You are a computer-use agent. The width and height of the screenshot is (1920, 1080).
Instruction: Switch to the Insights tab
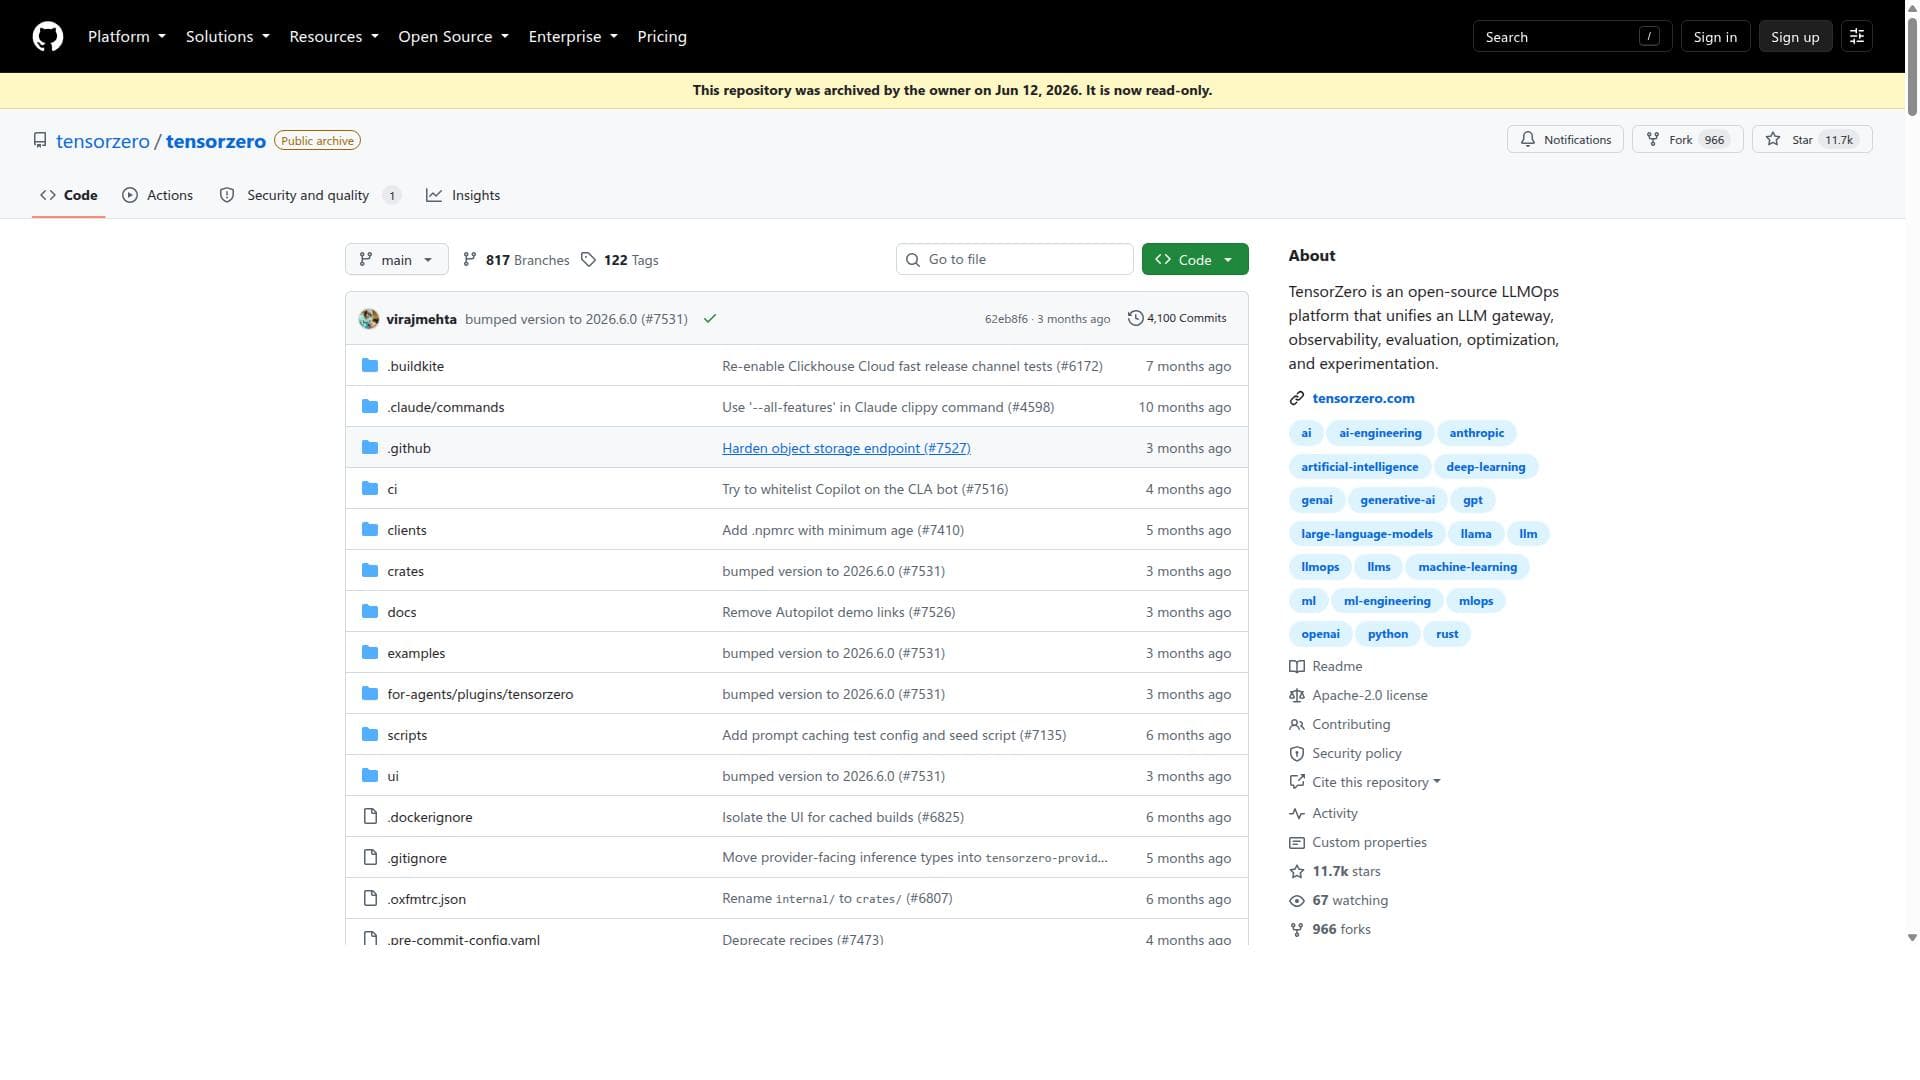pos(463,196)
